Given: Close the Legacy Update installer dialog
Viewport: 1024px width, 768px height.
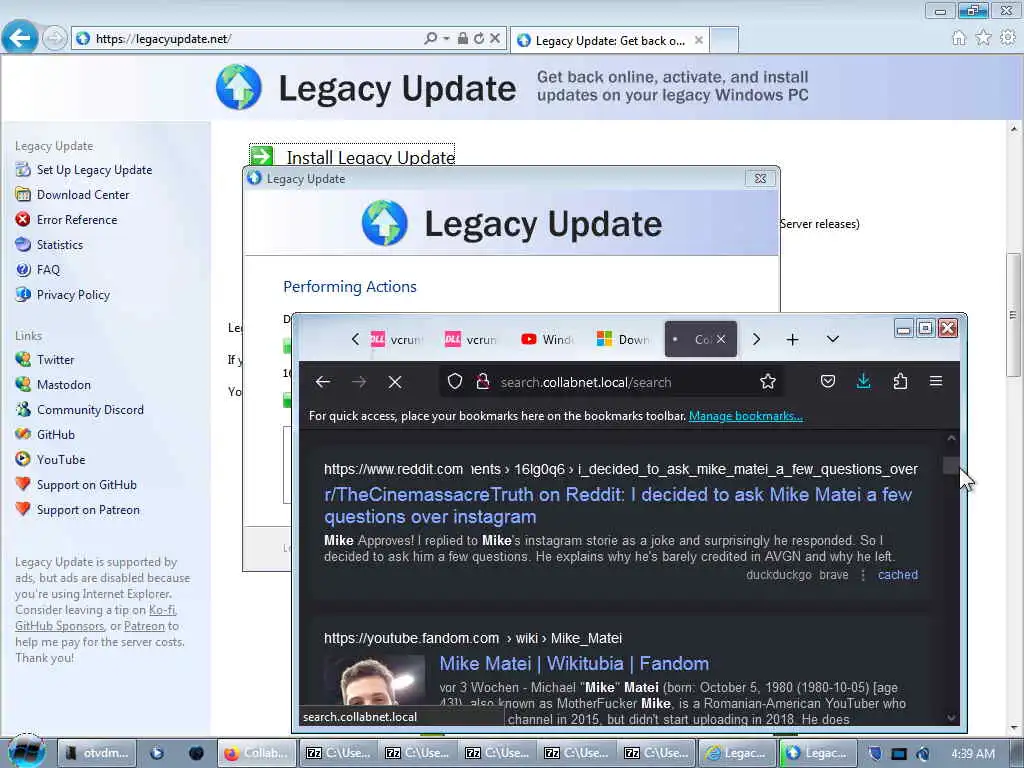Looking at the screenshot, I should click(x=760, y=178).
